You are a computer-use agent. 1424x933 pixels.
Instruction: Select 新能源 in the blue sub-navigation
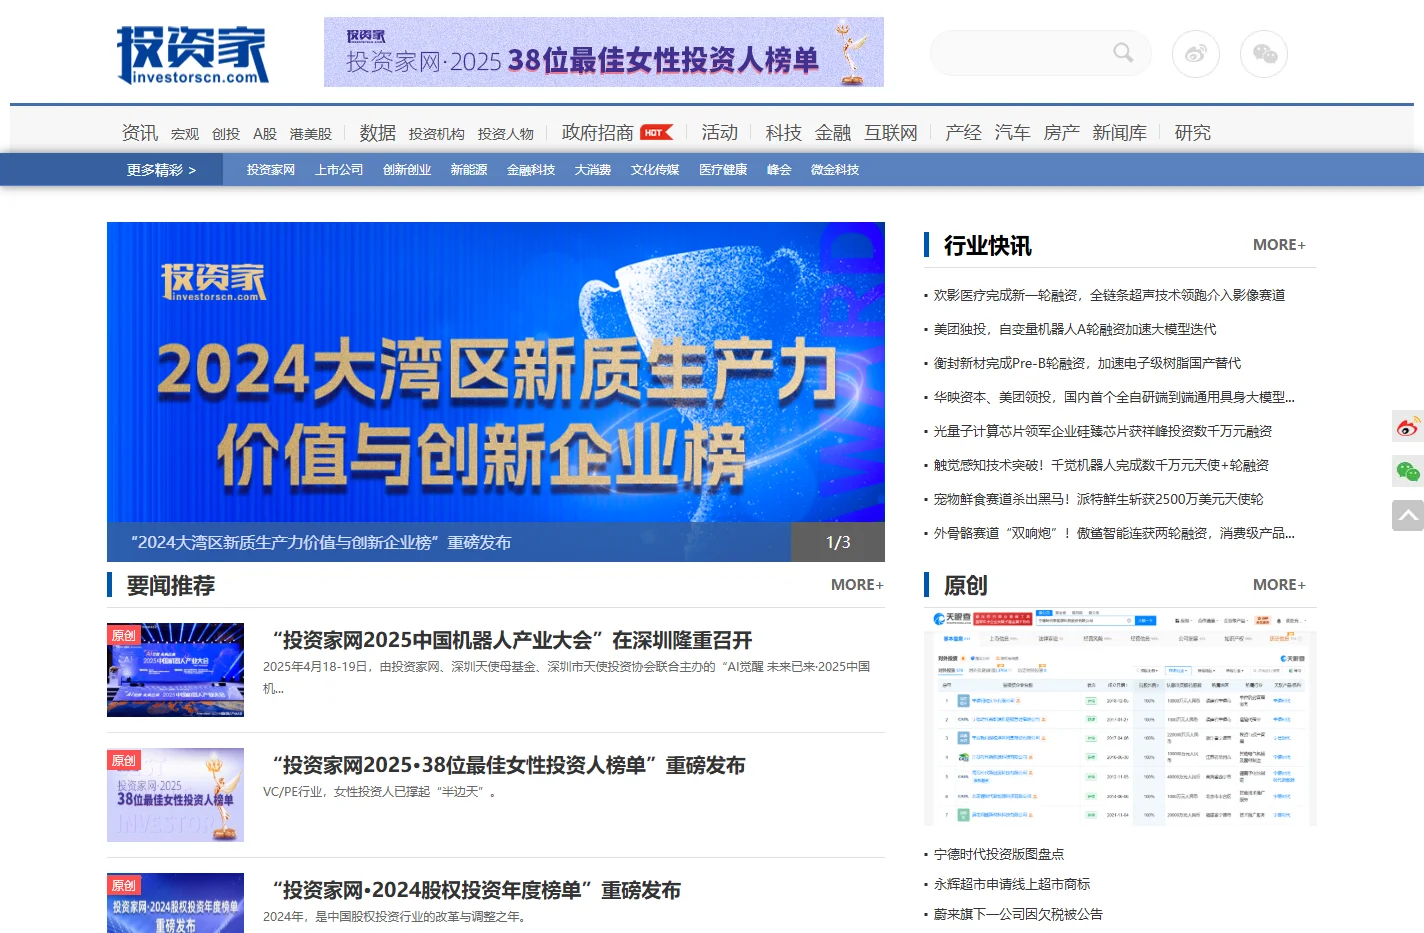click(469, 170)
